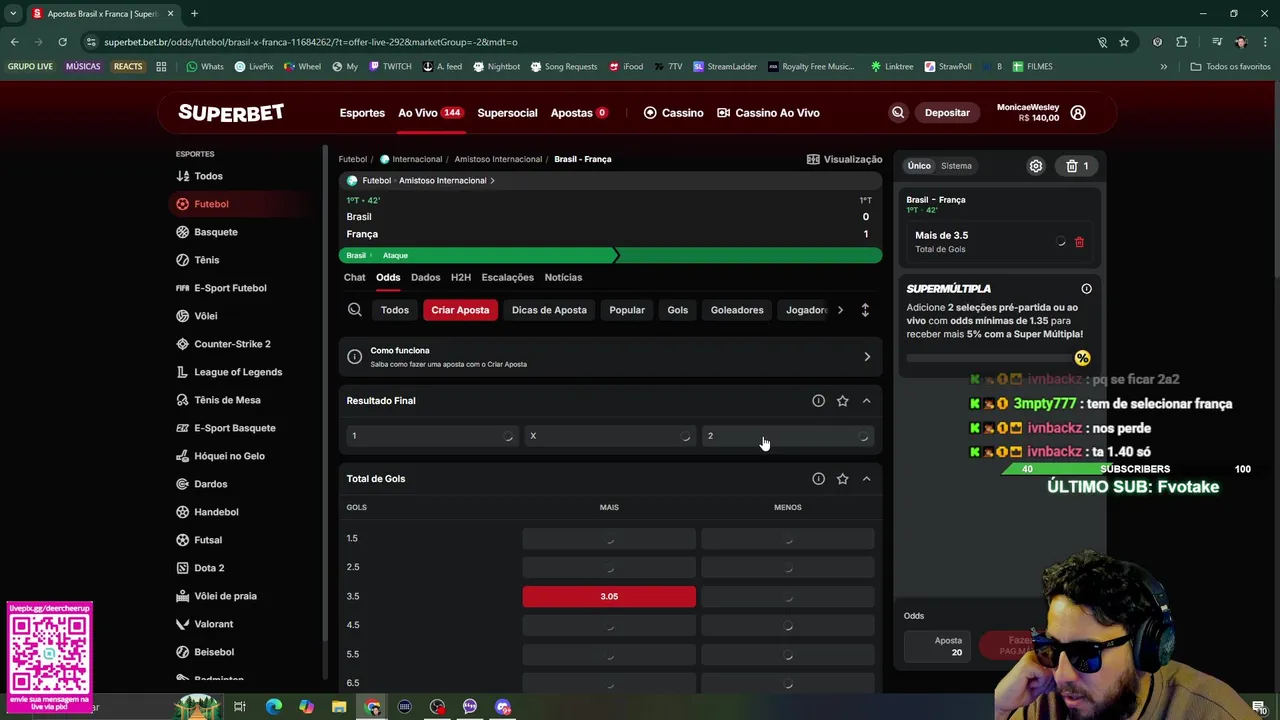Open Supersocial in top navigation

[x=507, y=113]
